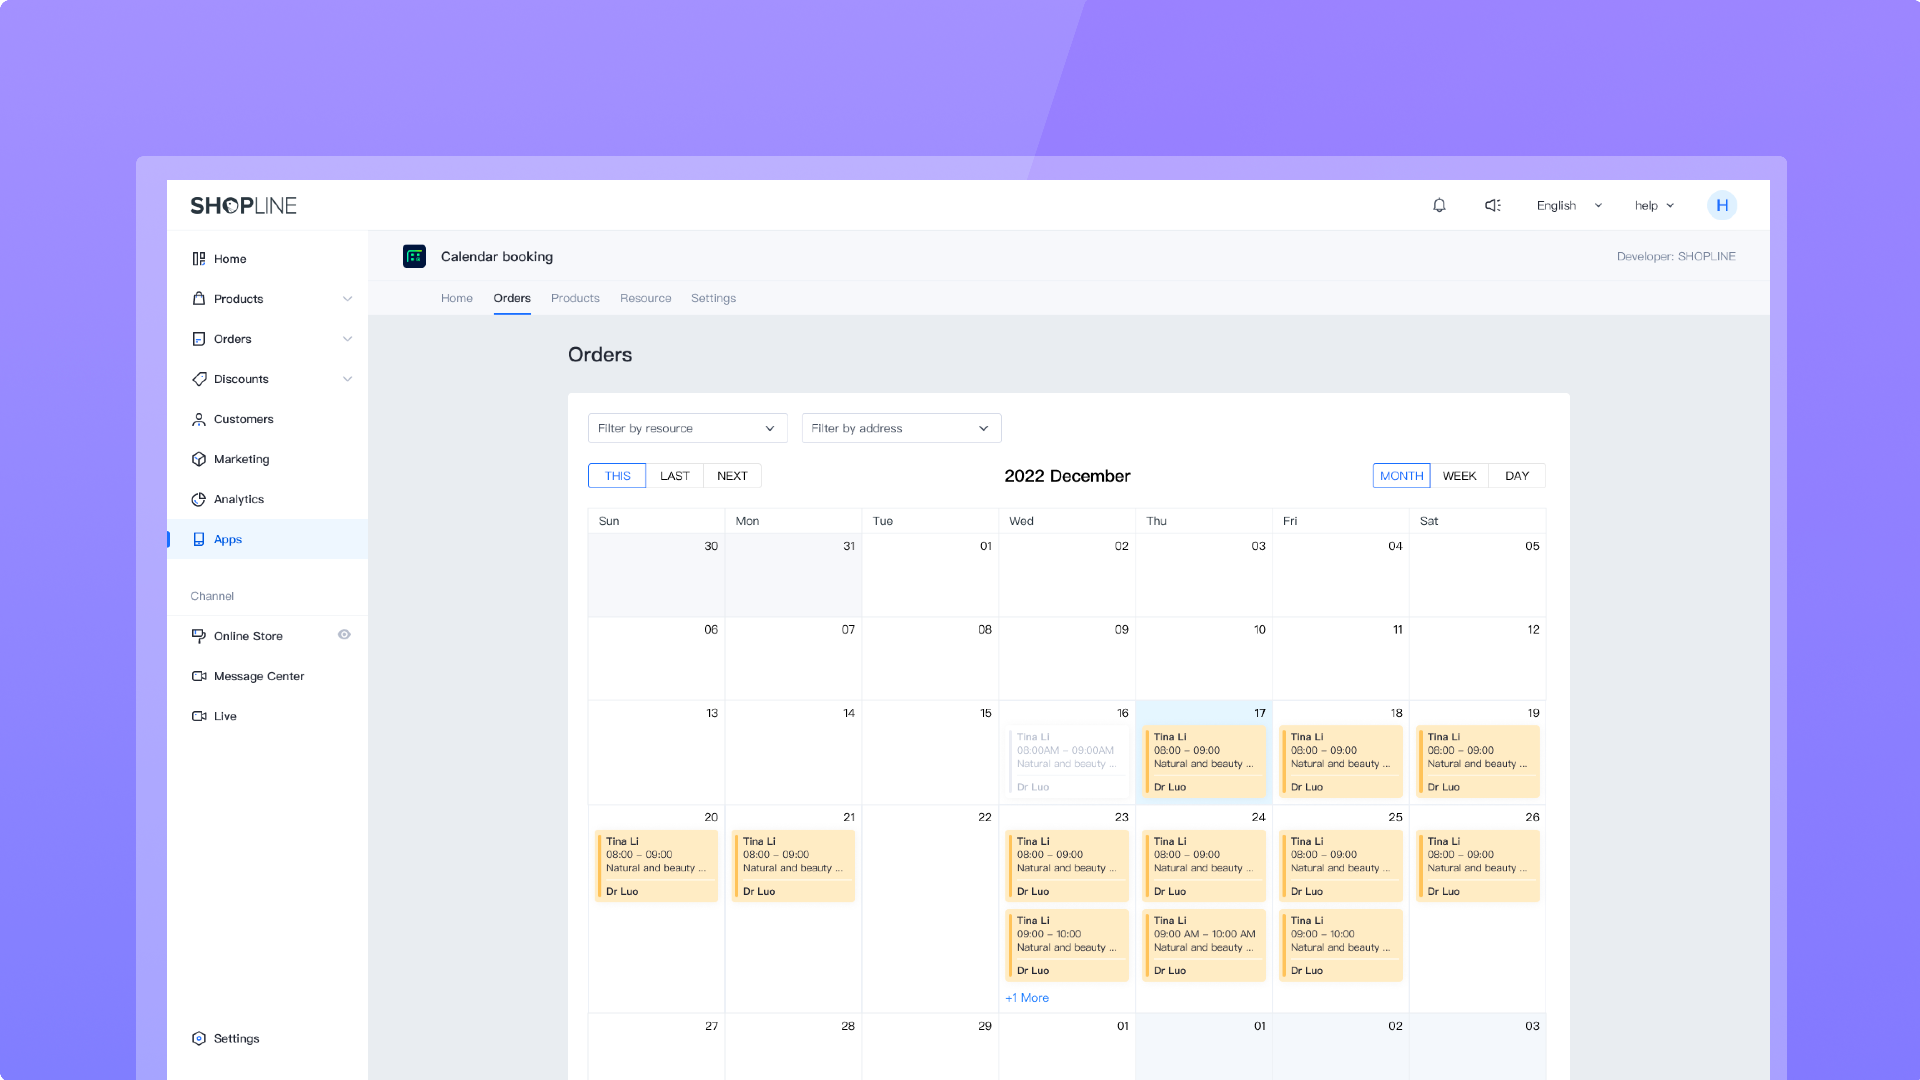Image resolution: width=1920 pixels, height=1080 pixels.
Task: Switch calendar to WEEK view
Action: click(1459, 476)
